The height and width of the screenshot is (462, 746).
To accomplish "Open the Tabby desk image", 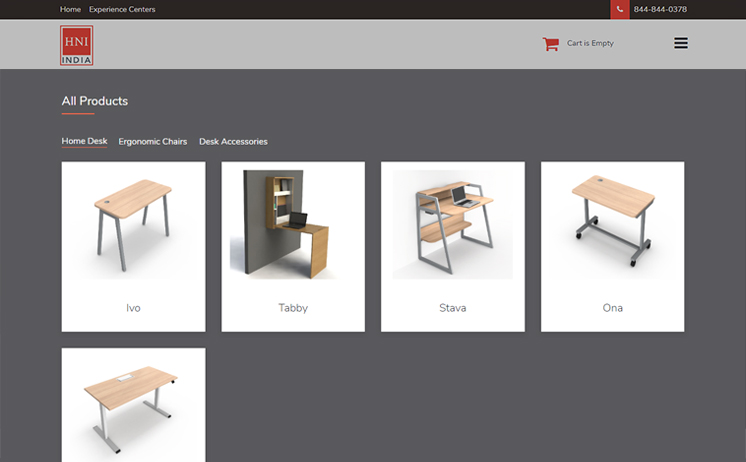I will [x=293, y=225].
